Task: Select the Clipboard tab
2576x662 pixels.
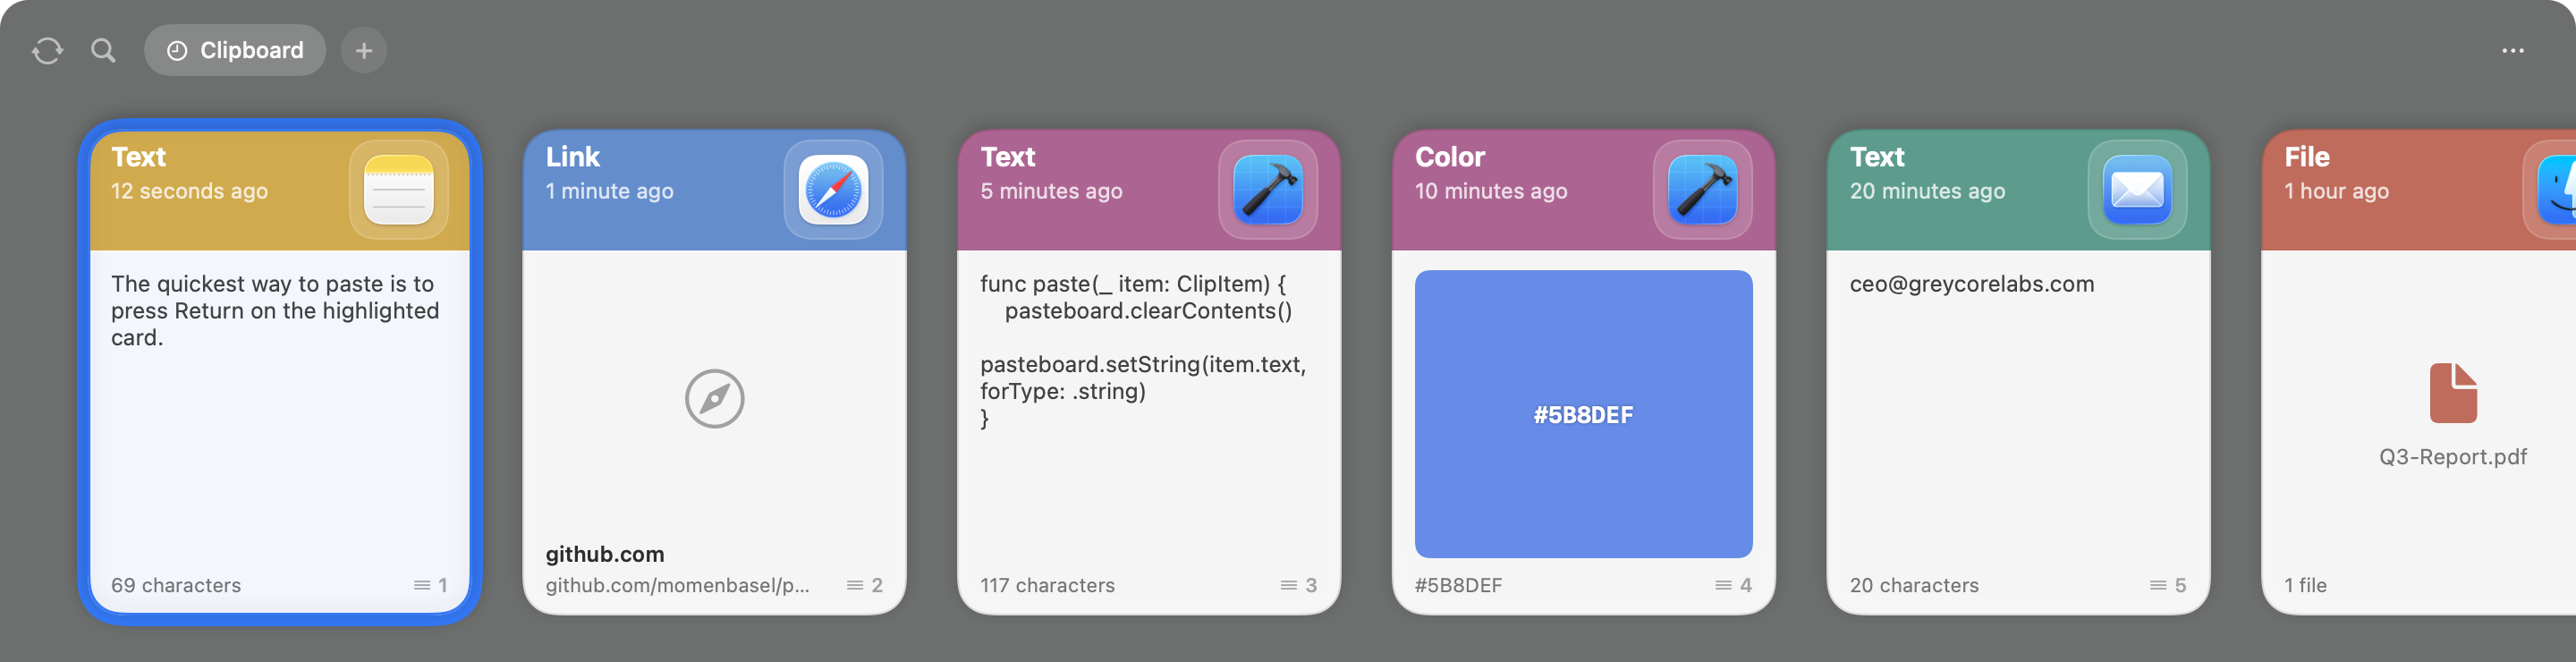Action: point(235,50)
